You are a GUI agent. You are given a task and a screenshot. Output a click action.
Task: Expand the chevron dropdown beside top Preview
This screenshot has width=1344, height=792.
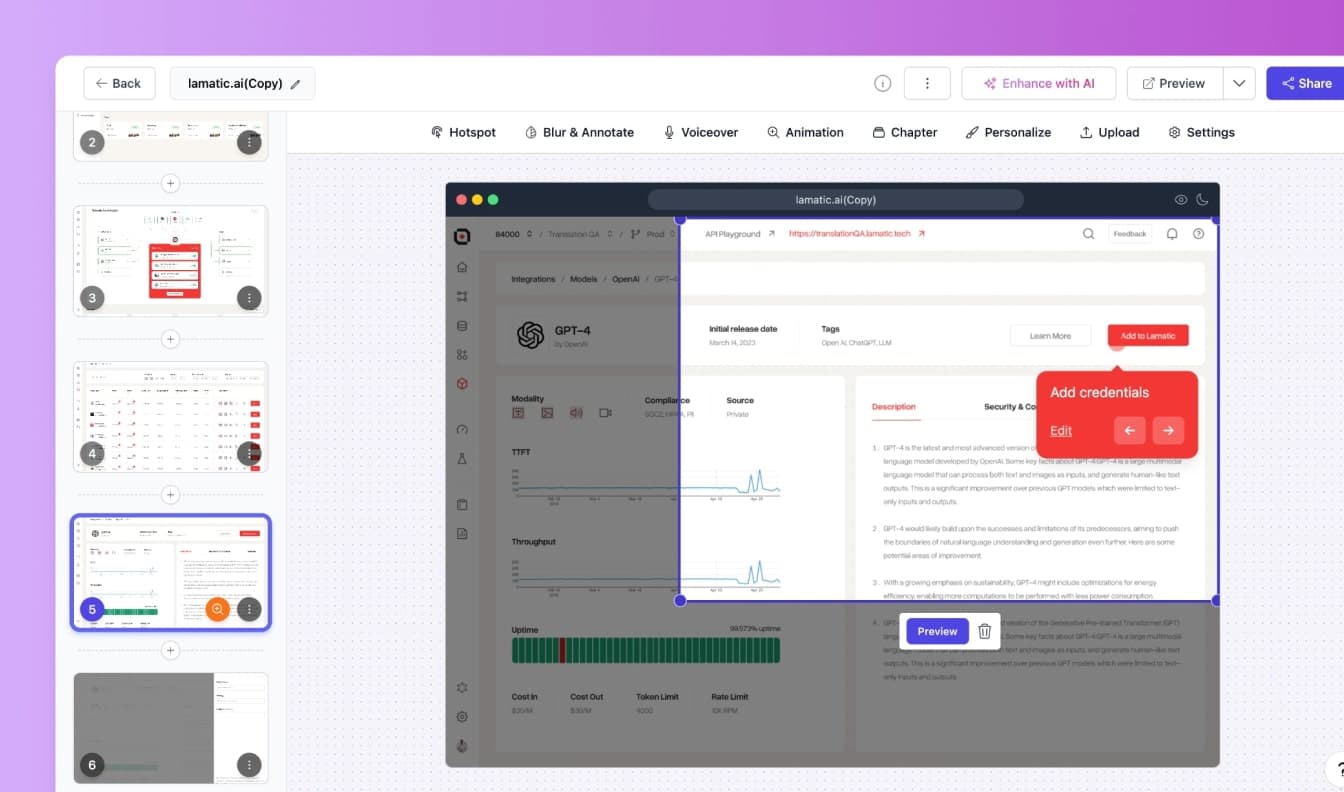[x=1239, y=84]
